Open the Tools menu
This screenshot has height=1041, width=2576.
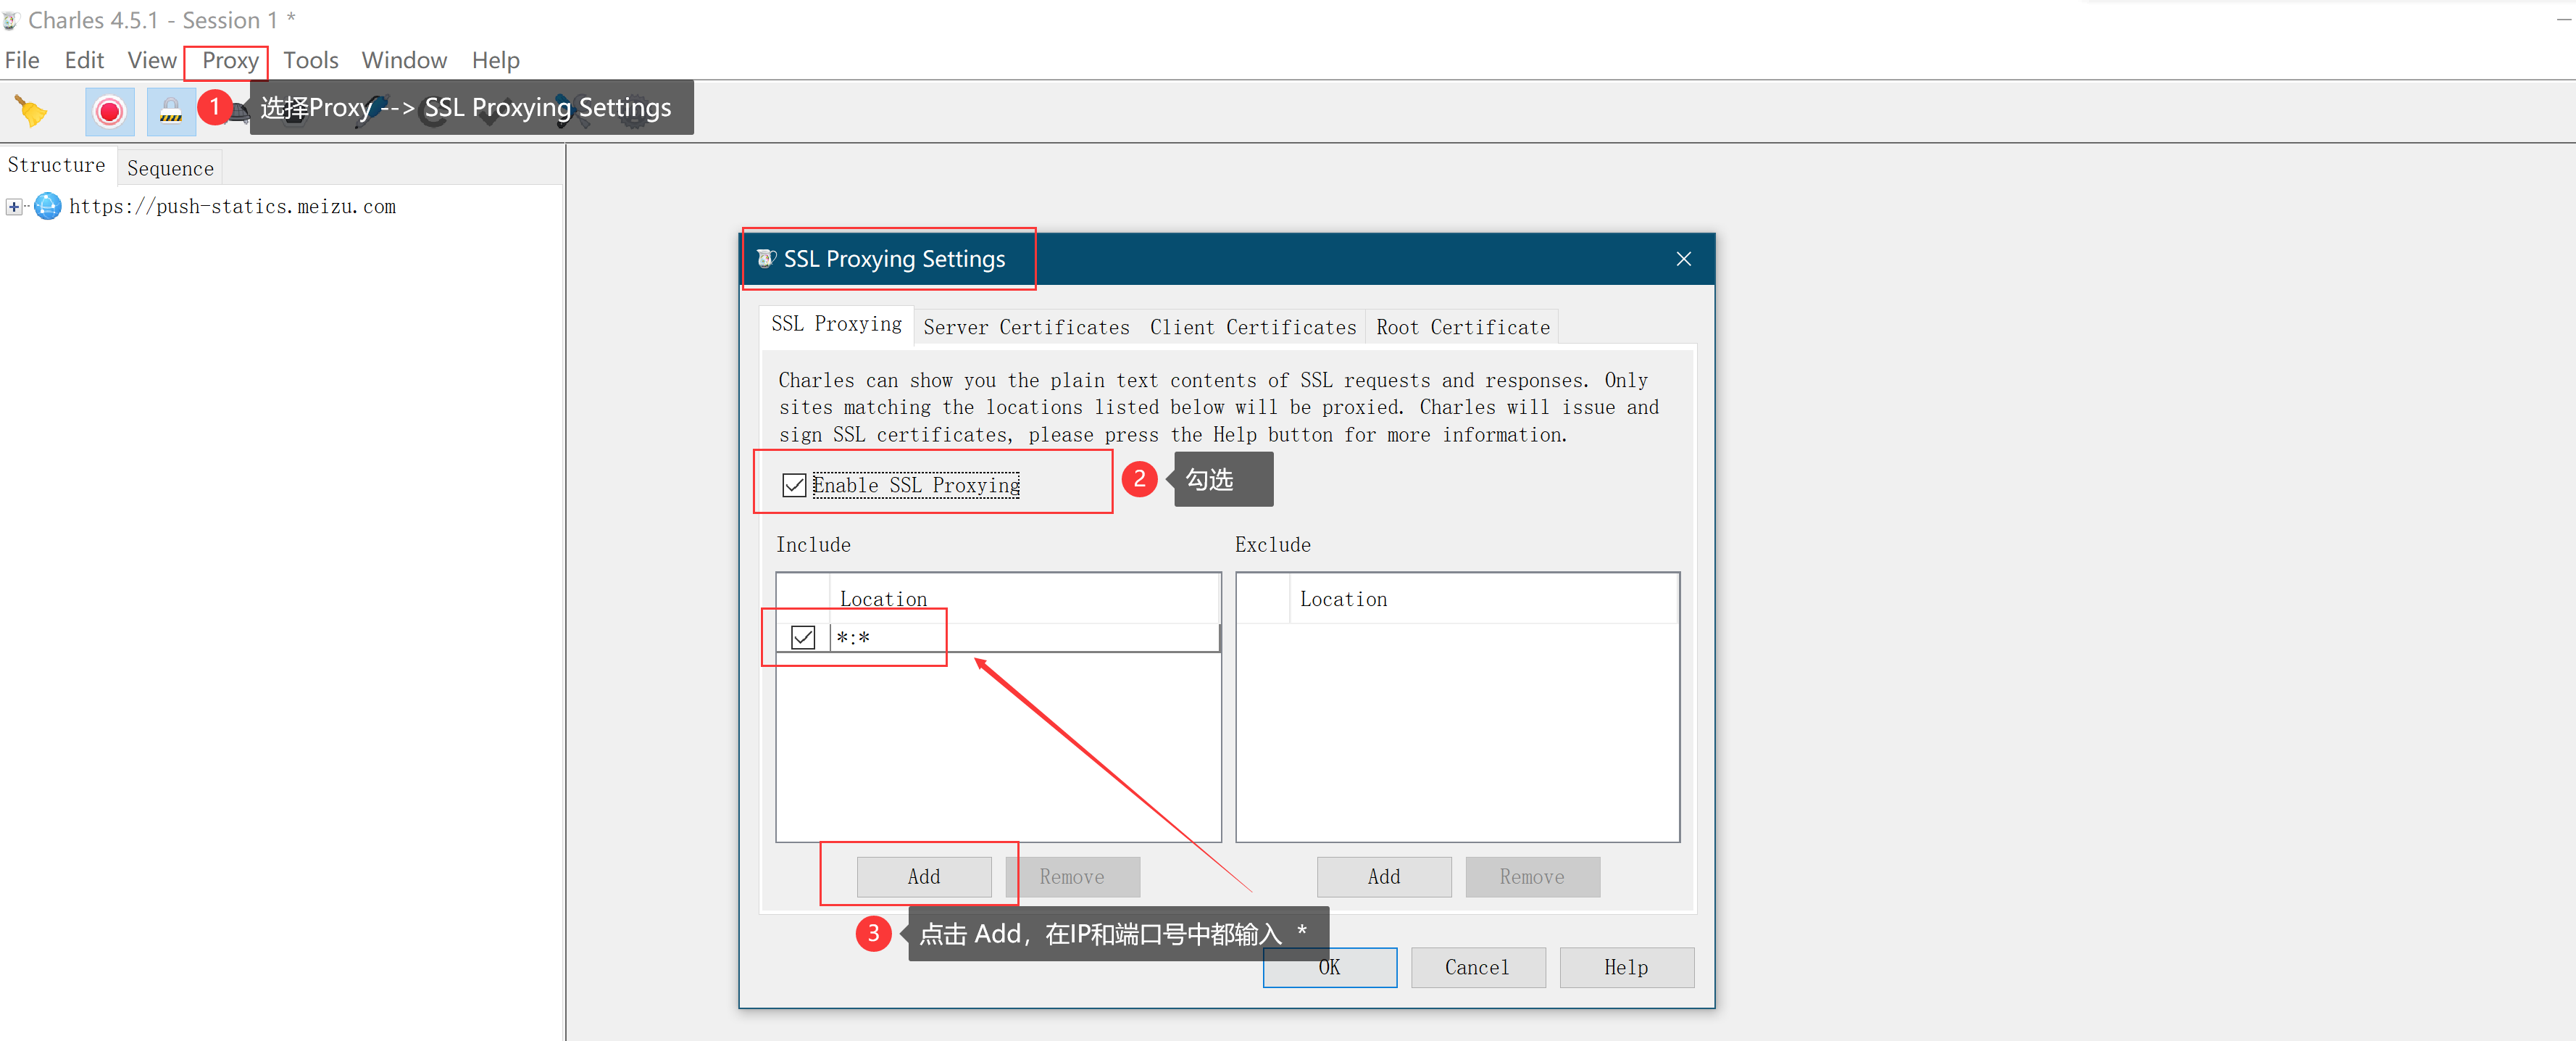pos(310,61)
